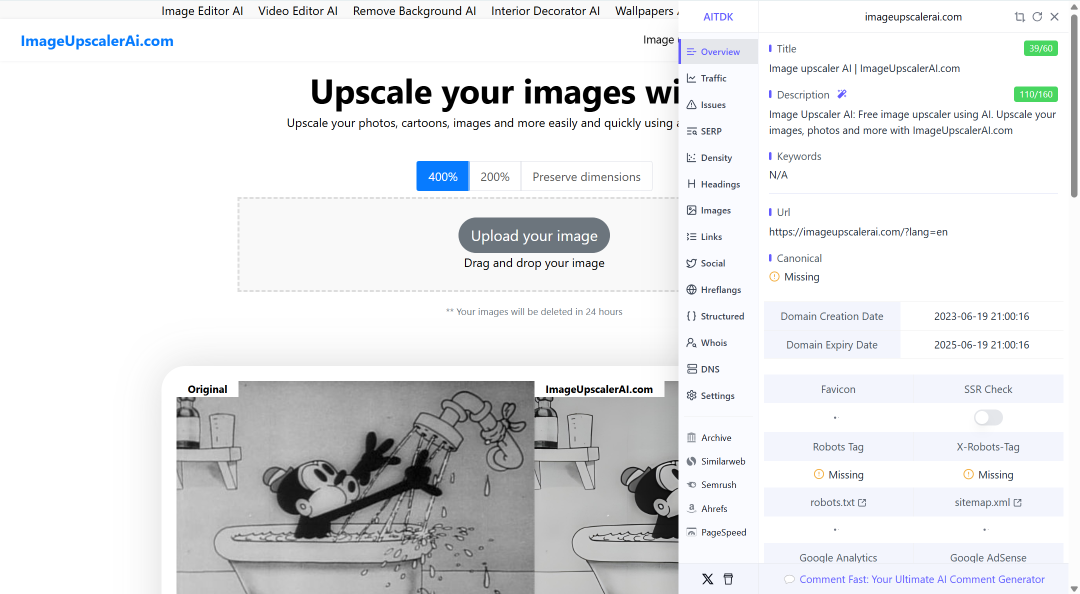
Task: Click the Links list icon
Action: [692, 236]
